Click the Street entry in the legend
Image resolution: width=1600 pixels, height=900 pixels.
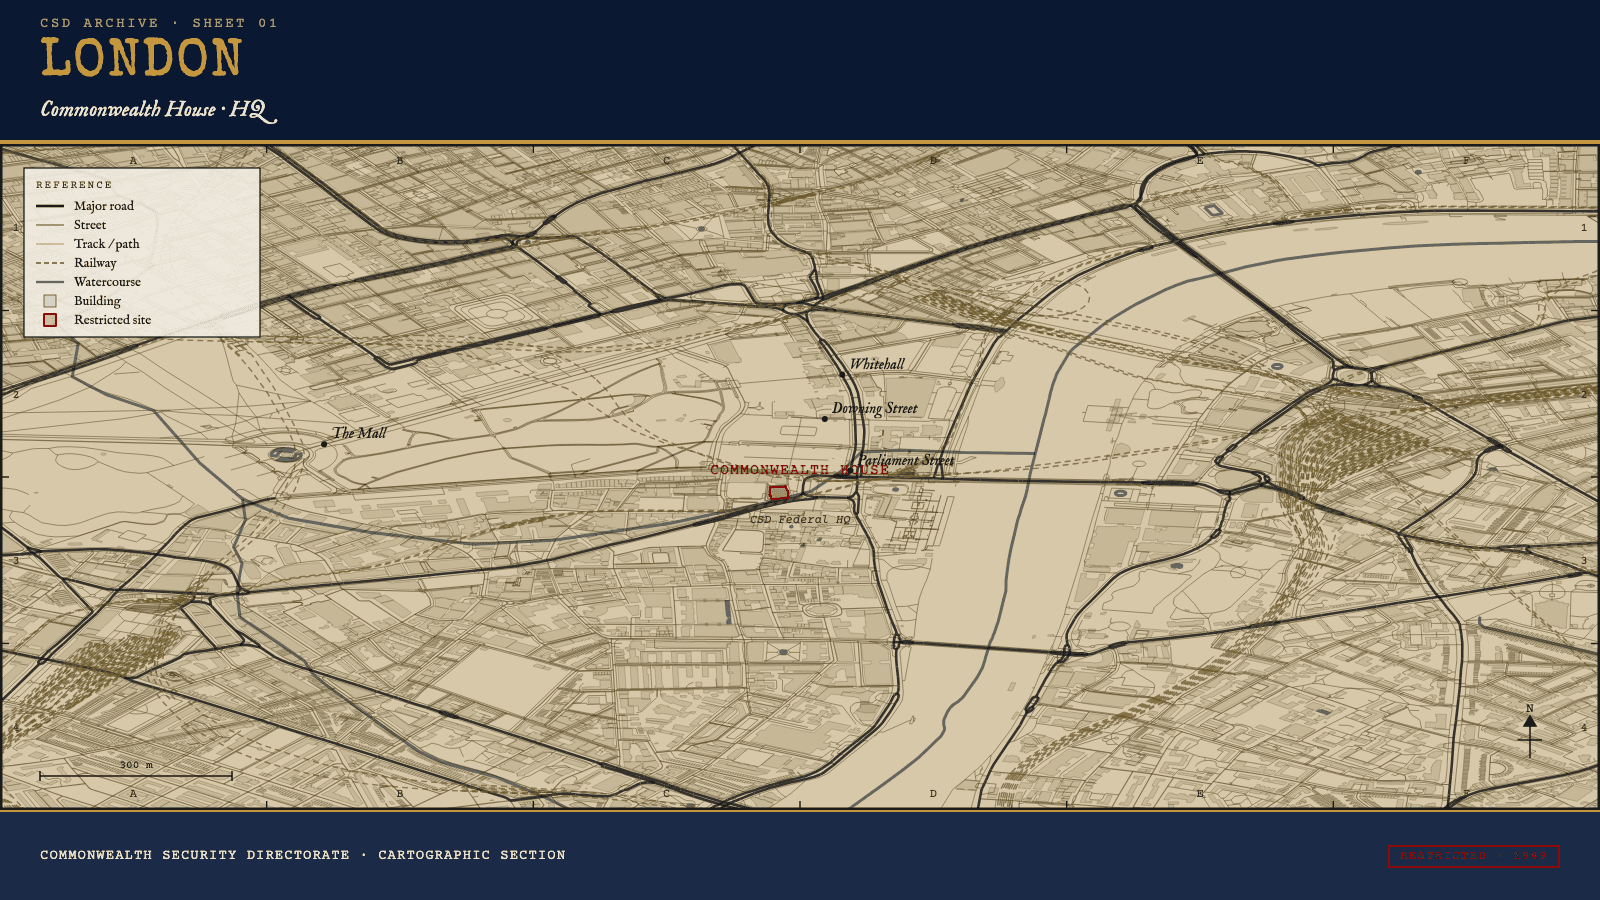[x=90, y=225]
